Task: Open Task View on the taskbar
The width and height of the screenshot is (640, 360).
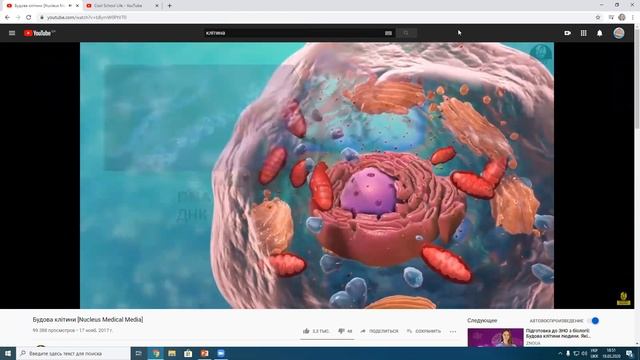Action: pos(139,353)
